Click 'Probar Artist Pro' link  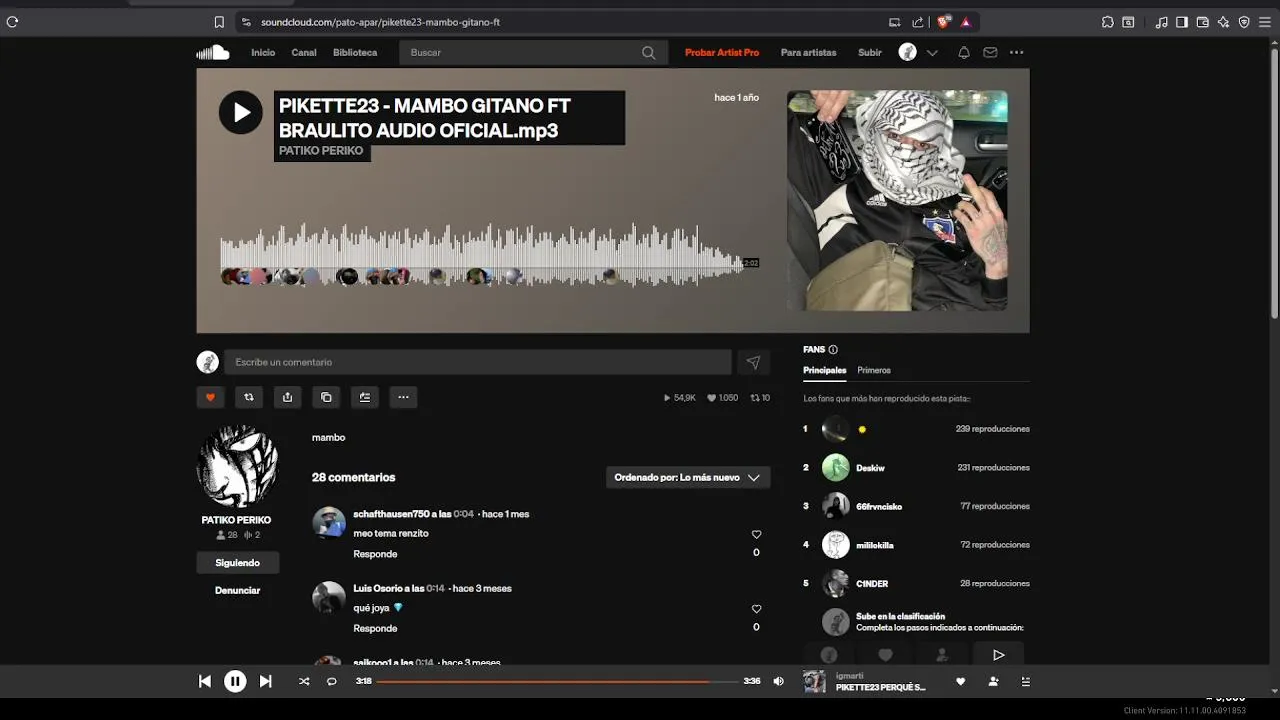click(722, 52)
